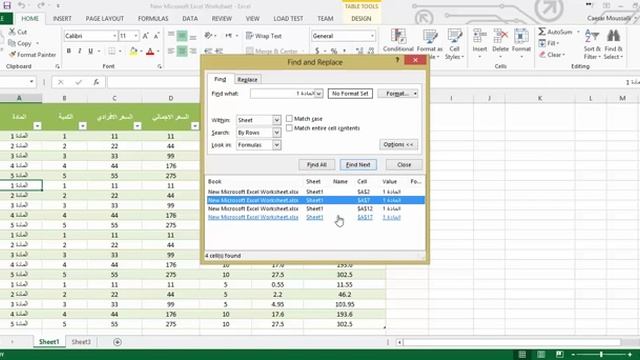Screen dimensions: 640x360
Task: Click the Help question mark in Find dialog
Action: (397, 60)
